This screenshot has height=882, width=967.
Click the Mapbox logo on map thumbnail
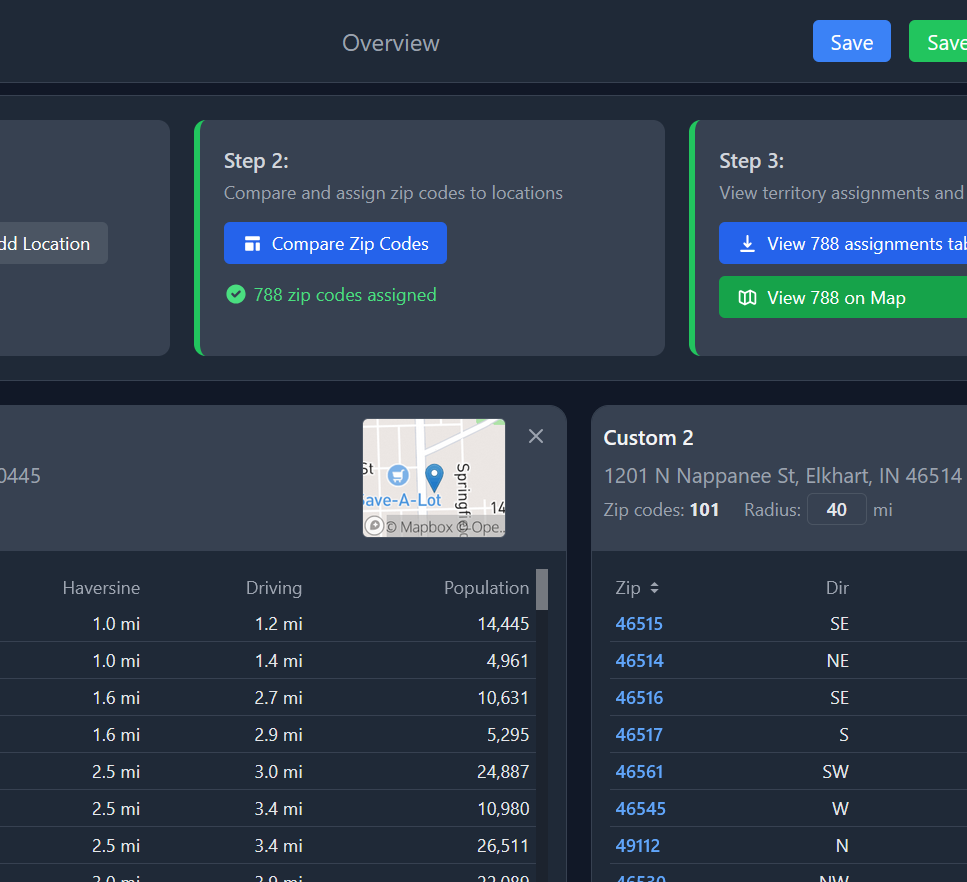(374, 526)
